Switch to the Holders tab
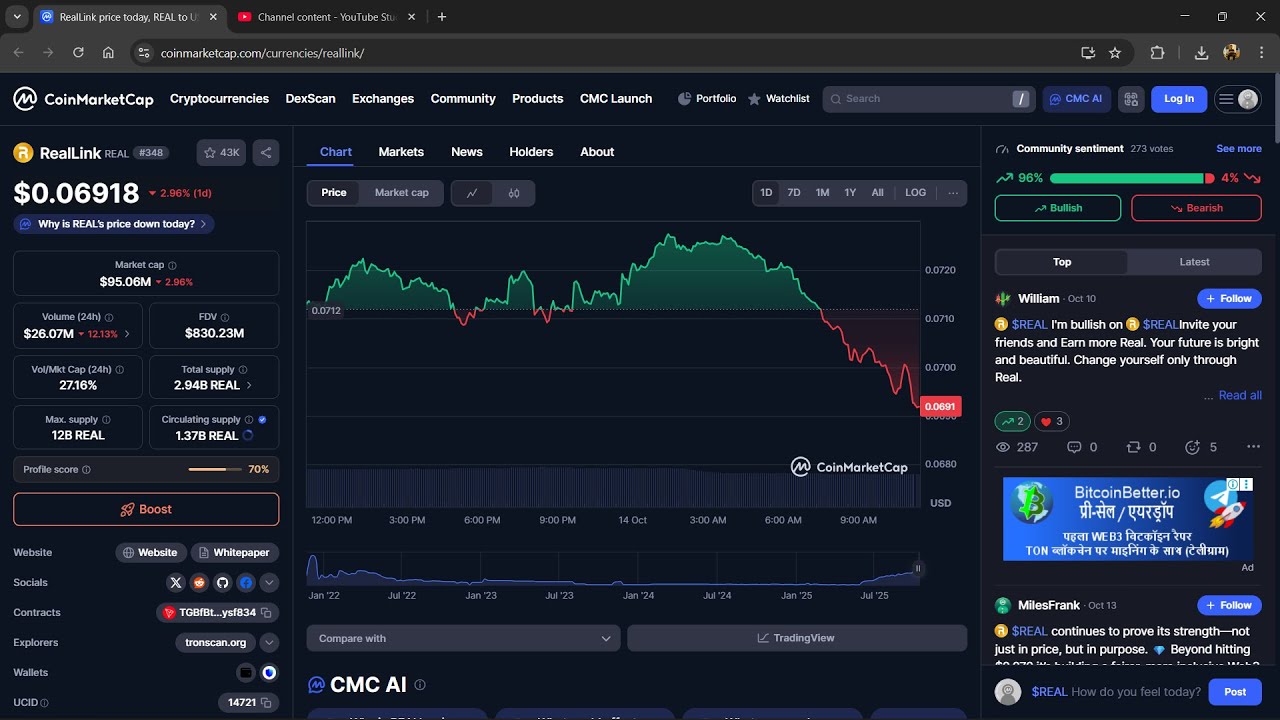Screen dimensions: 1280x720 pos(531,152)
